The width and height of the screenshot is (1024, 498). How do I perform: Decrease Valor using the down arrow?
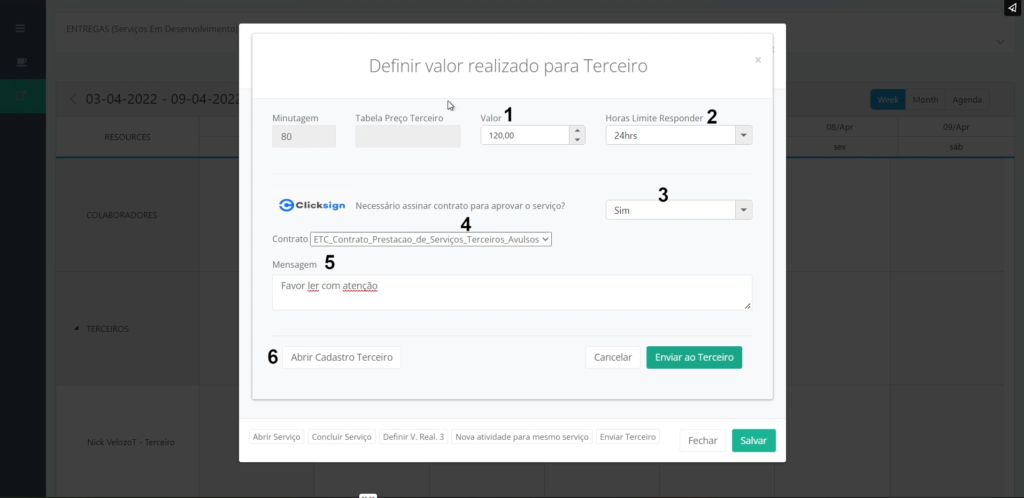pyautogui.click(x=578, y=140)
